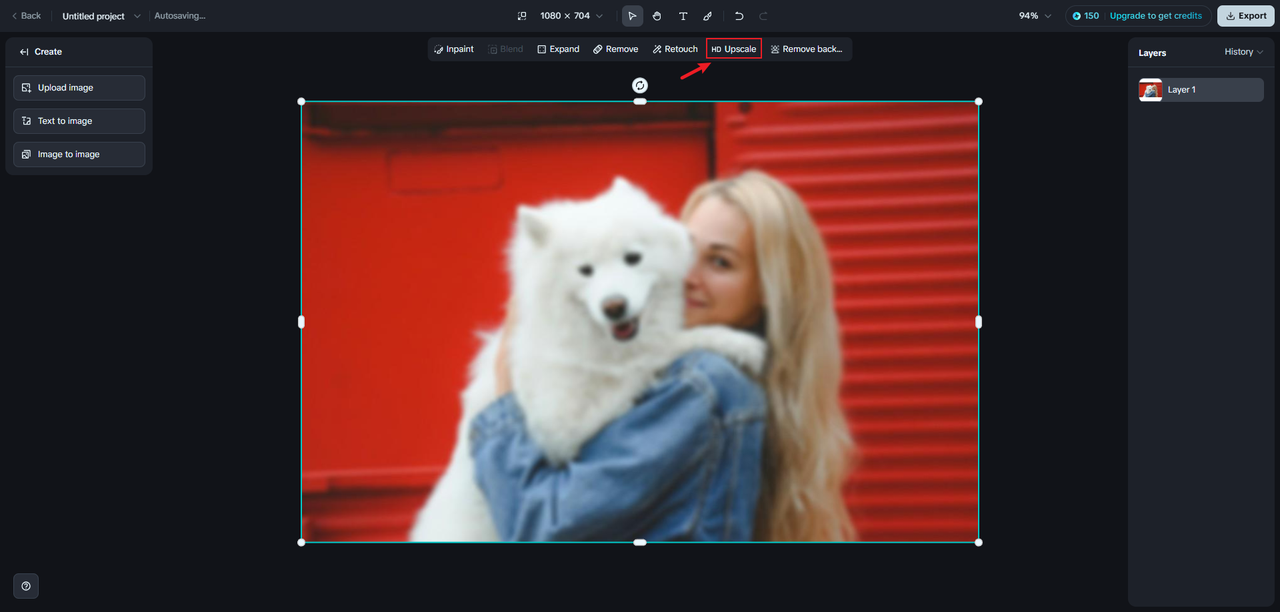Collapse the Create panel
This screenshot has height=612, width=1280.
pyautogui.click(x=24, y=52)
